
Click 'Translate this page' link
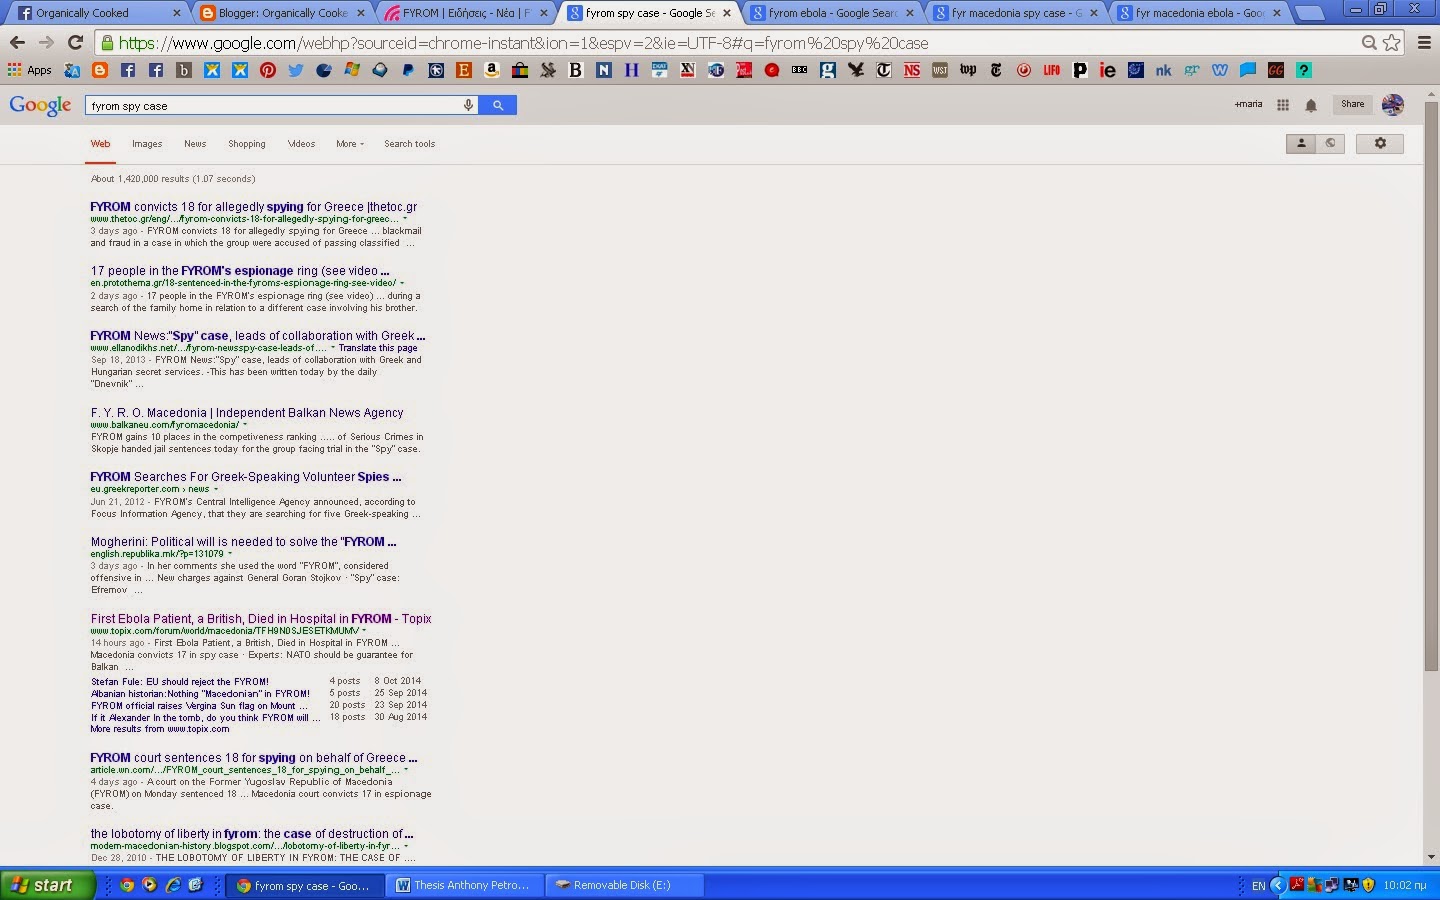point(378,348)
